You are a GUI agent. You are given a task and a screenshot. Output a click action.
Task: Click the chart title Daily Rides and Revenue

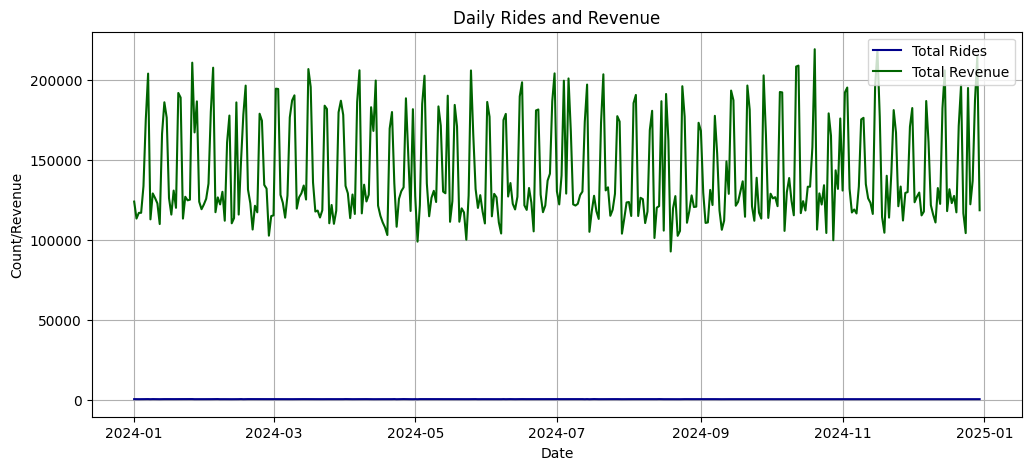click(x=556, y=18)
